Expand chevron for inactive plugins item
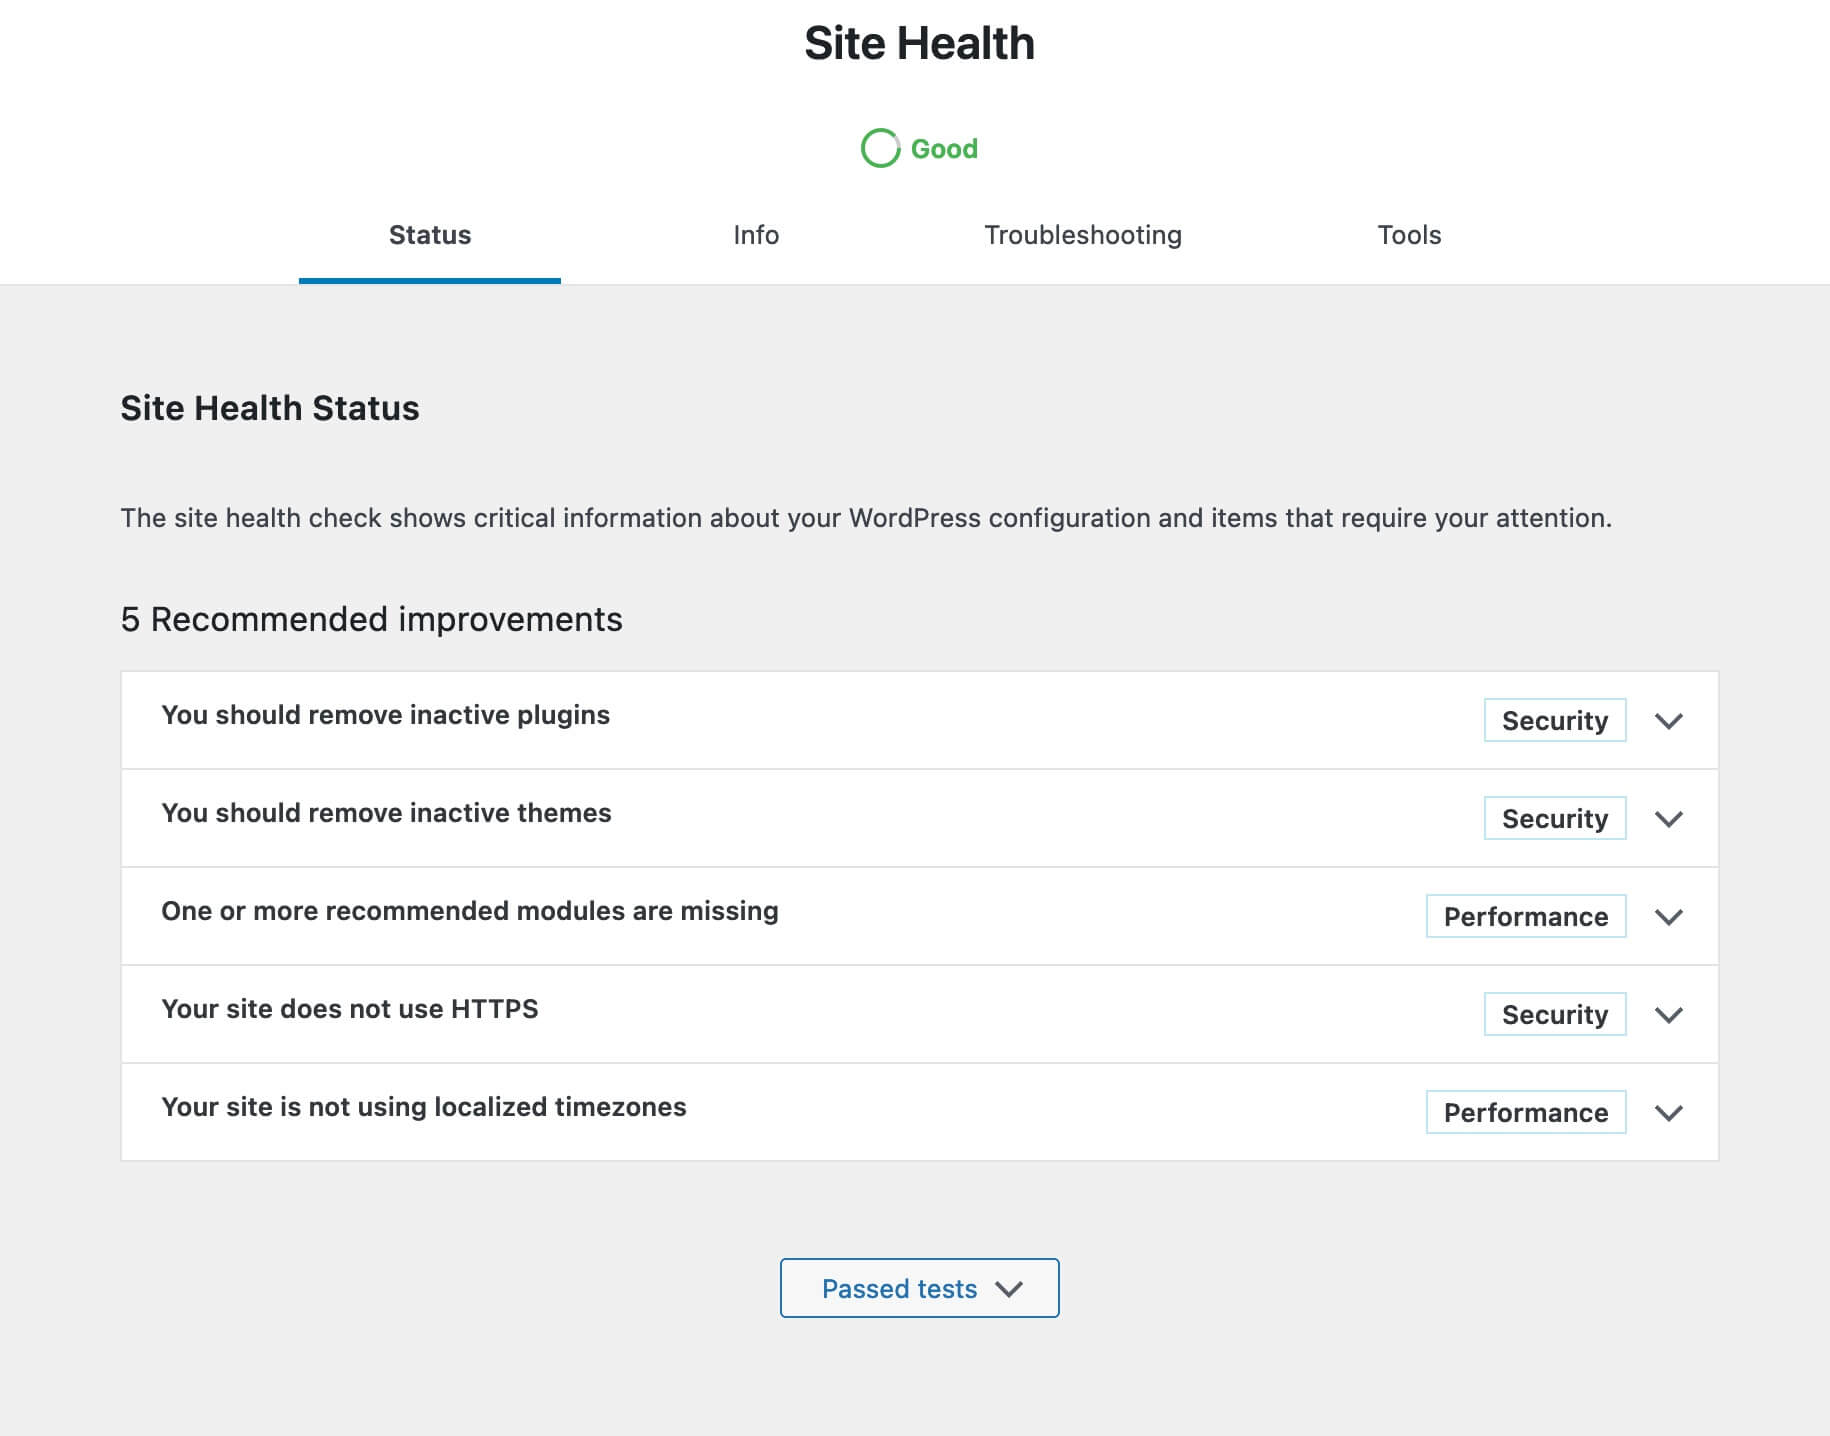The width and height of the screenshot is (1830, 1436). click(x=1668, y=721)
